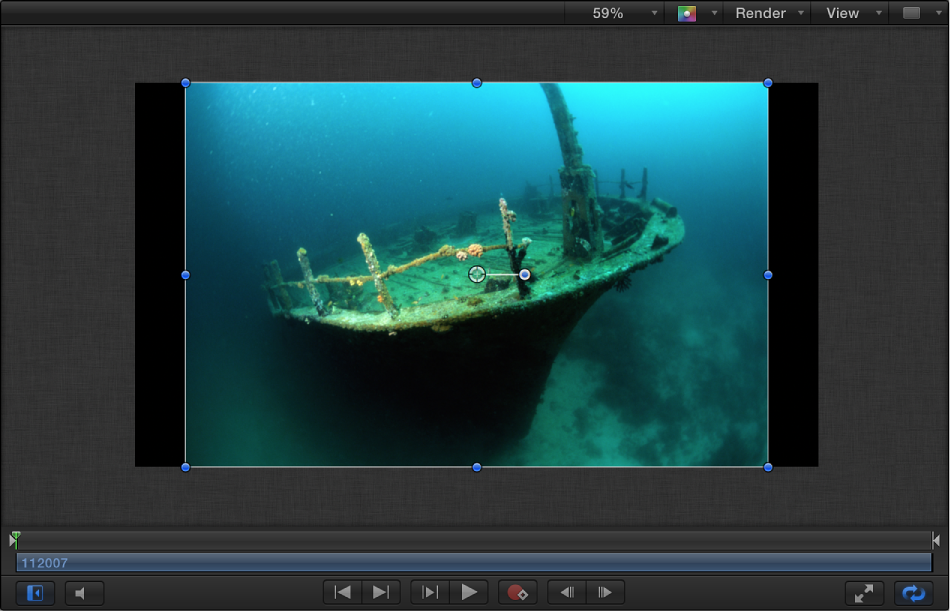Click the top-center scale handle of image
950x612 pixels.
(x=477, y=83)
